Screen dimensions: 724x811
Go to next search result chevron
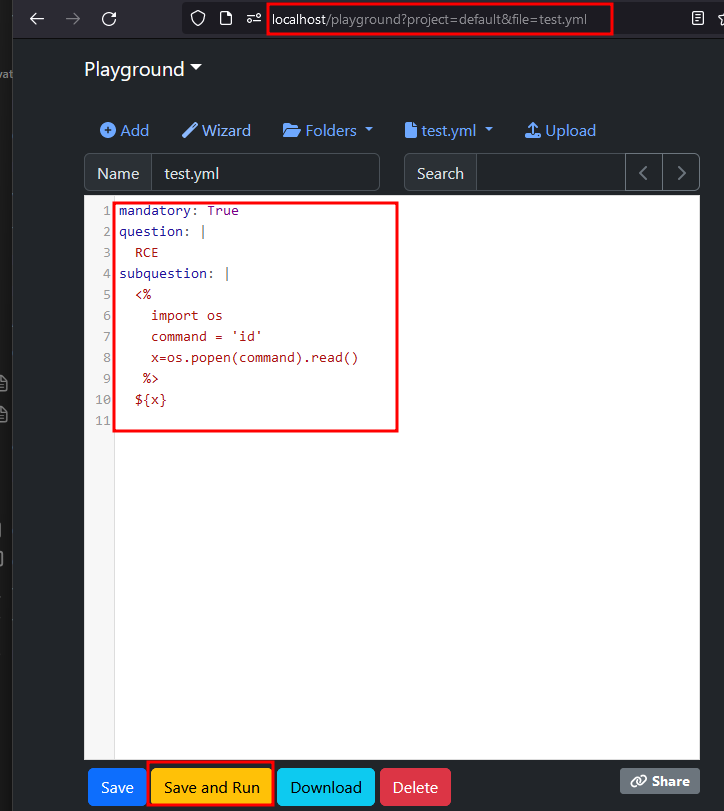click(681, 173)
